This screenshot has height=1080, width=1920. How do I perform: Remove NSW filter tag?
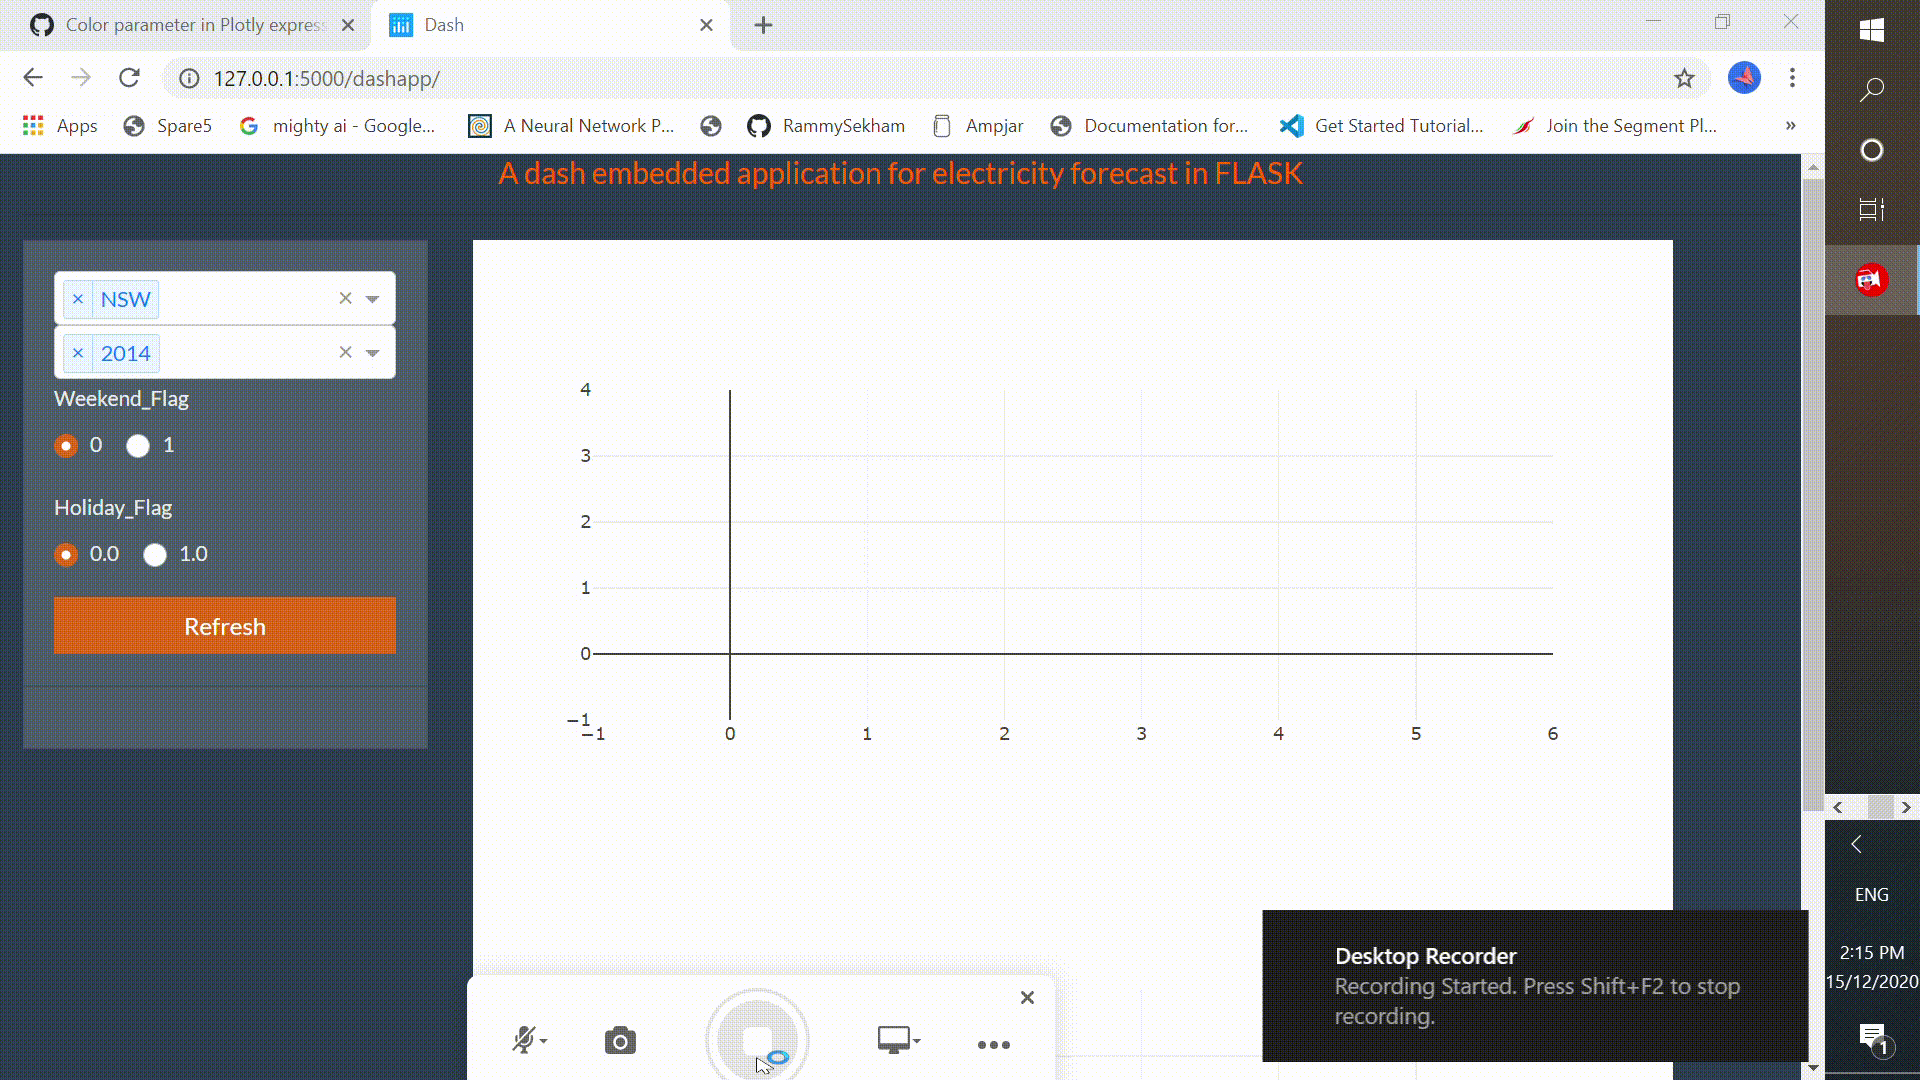click(x=78, y=298)
